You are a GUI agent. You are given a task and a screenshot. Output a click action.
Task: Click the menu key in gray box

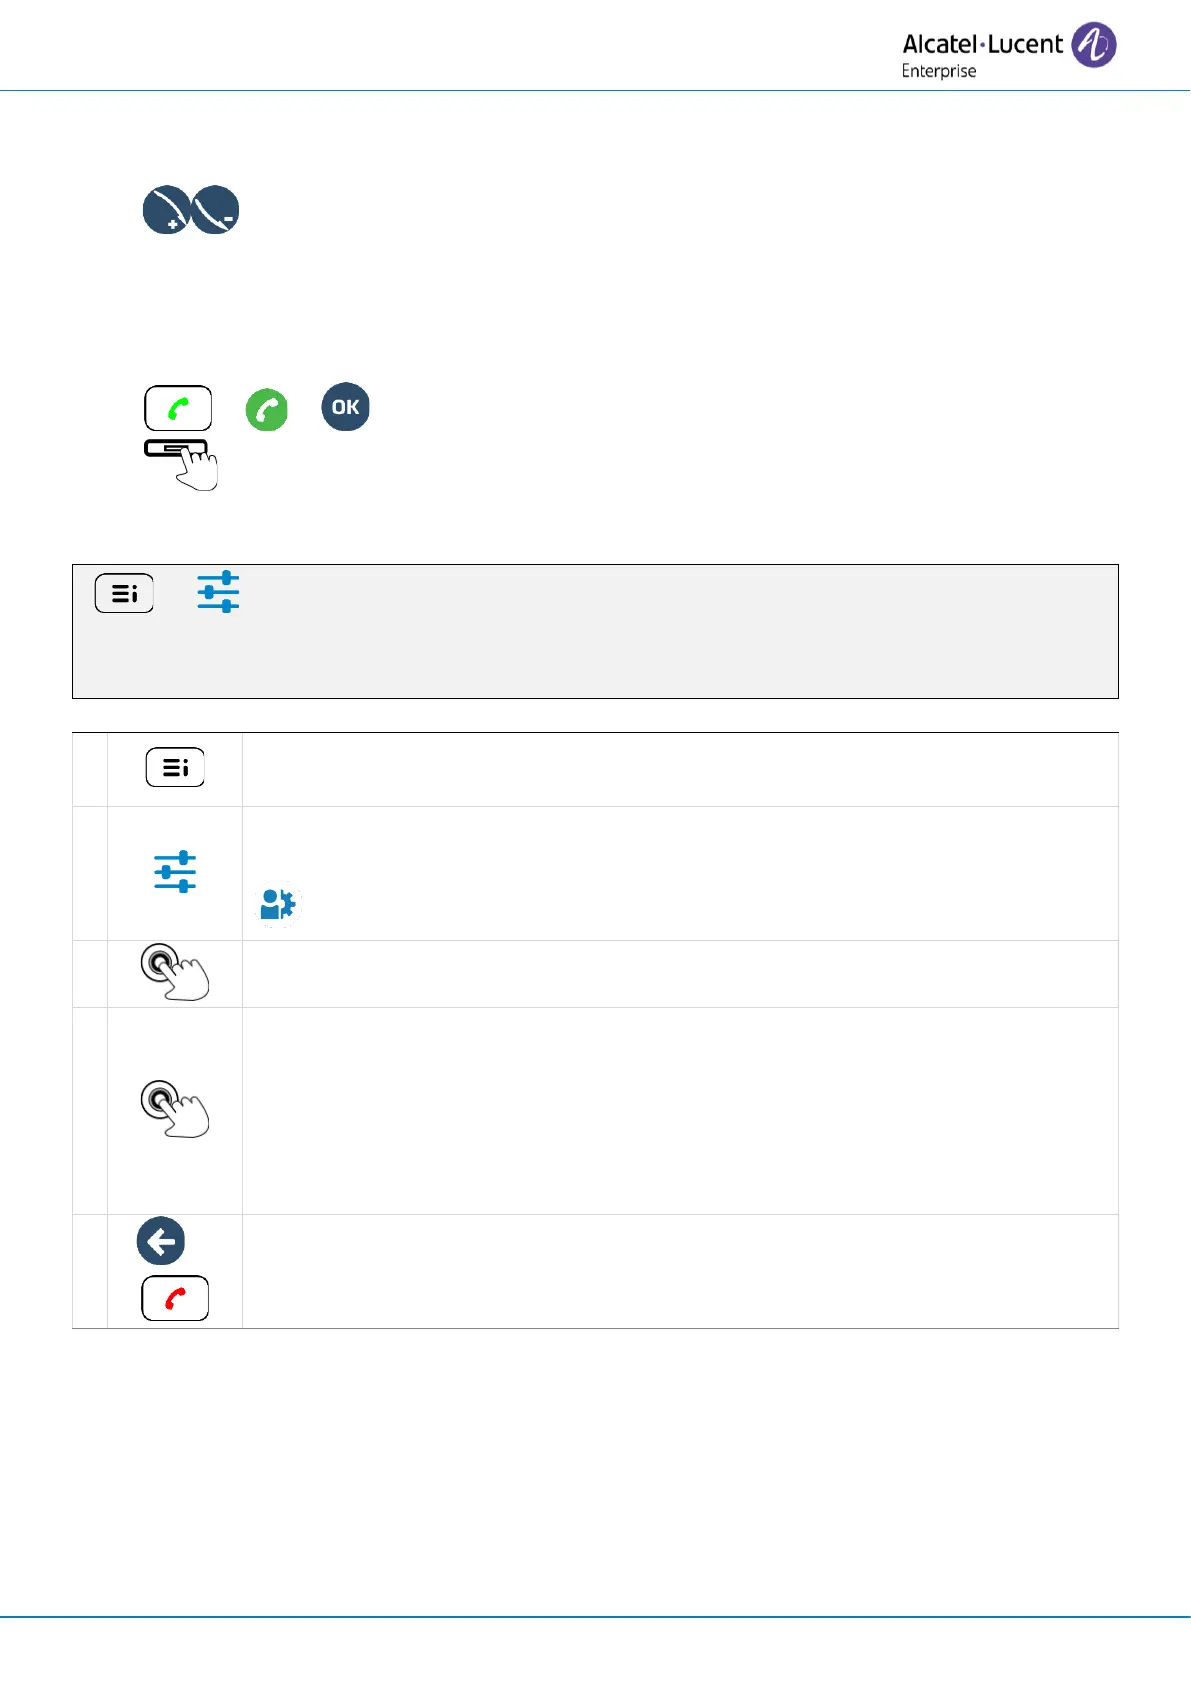pos(124,593)
